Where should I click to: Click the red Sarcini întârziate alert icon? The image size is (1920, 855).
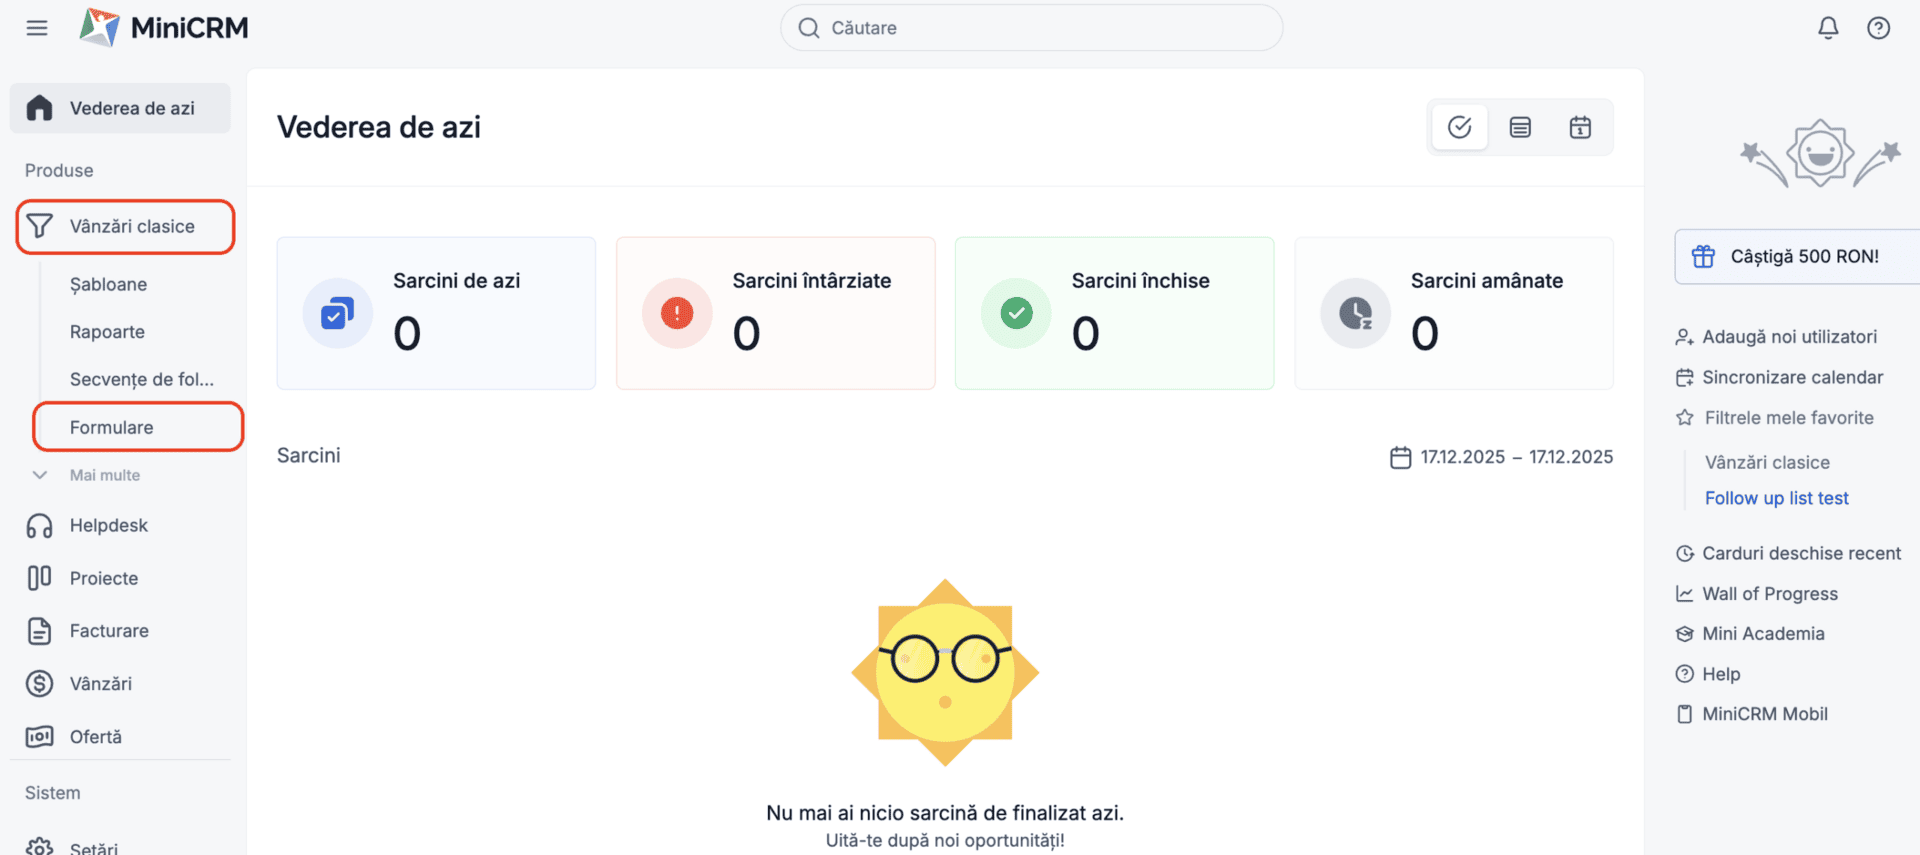[x=677, y=313]
